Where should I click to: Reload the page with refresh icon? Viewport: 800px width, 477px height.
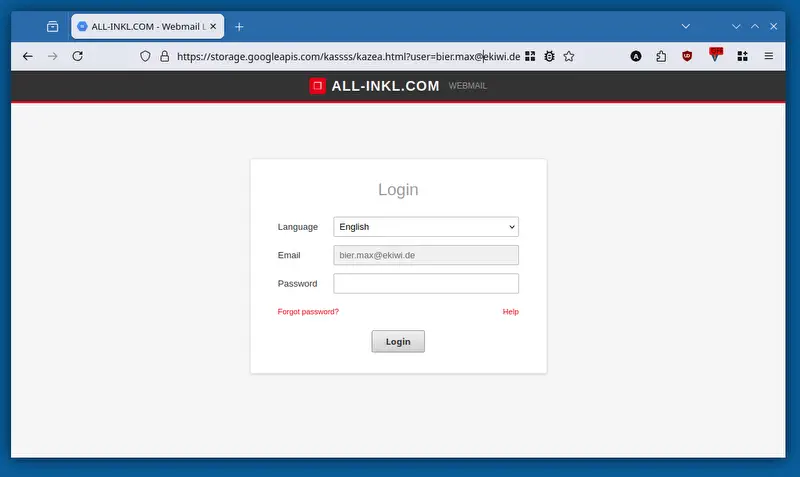(78, 56)
